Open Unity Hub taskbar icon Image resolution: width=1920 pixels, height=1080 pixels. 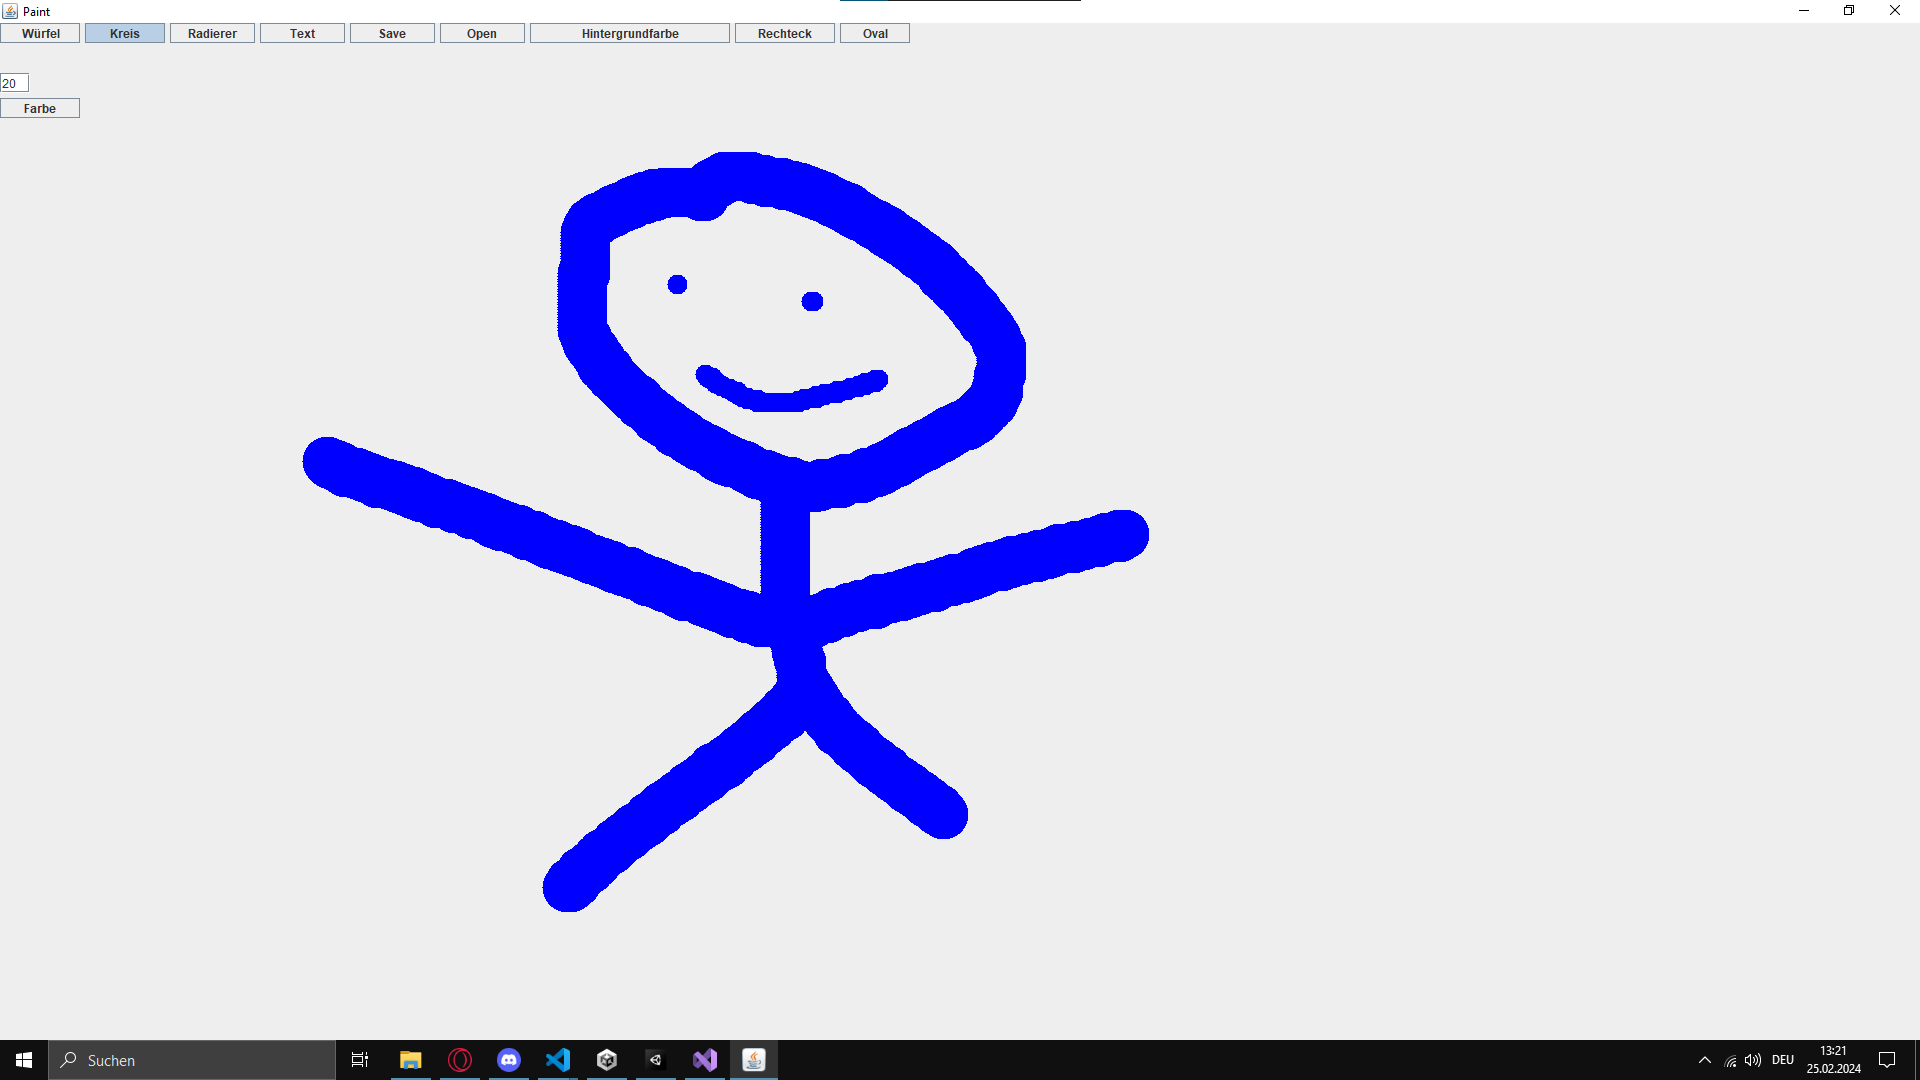point(607,1060)
